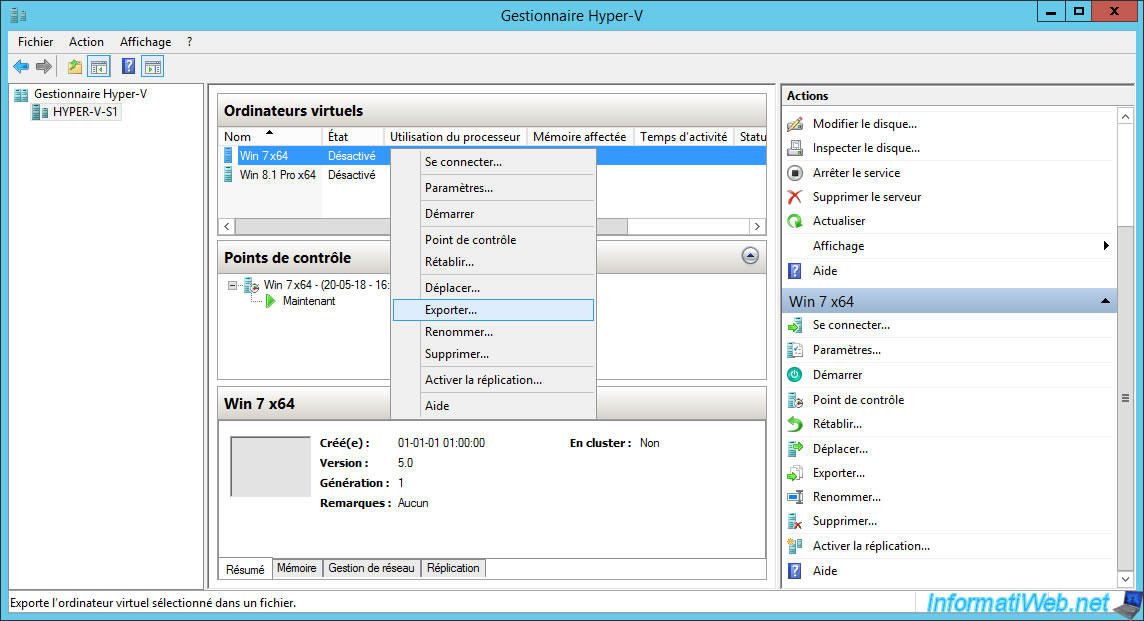1144x621 pixels.
Task: Click the red Supprimer le serveur icon
Action: (795, 197)
